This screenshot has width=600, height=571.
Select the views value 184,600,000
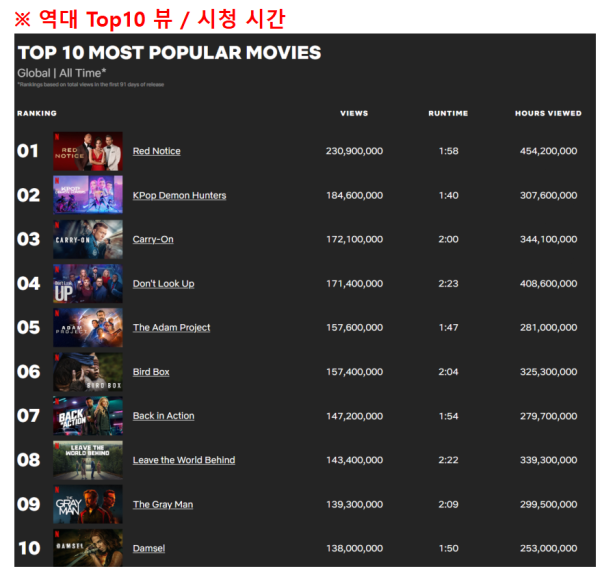[354, 196]
